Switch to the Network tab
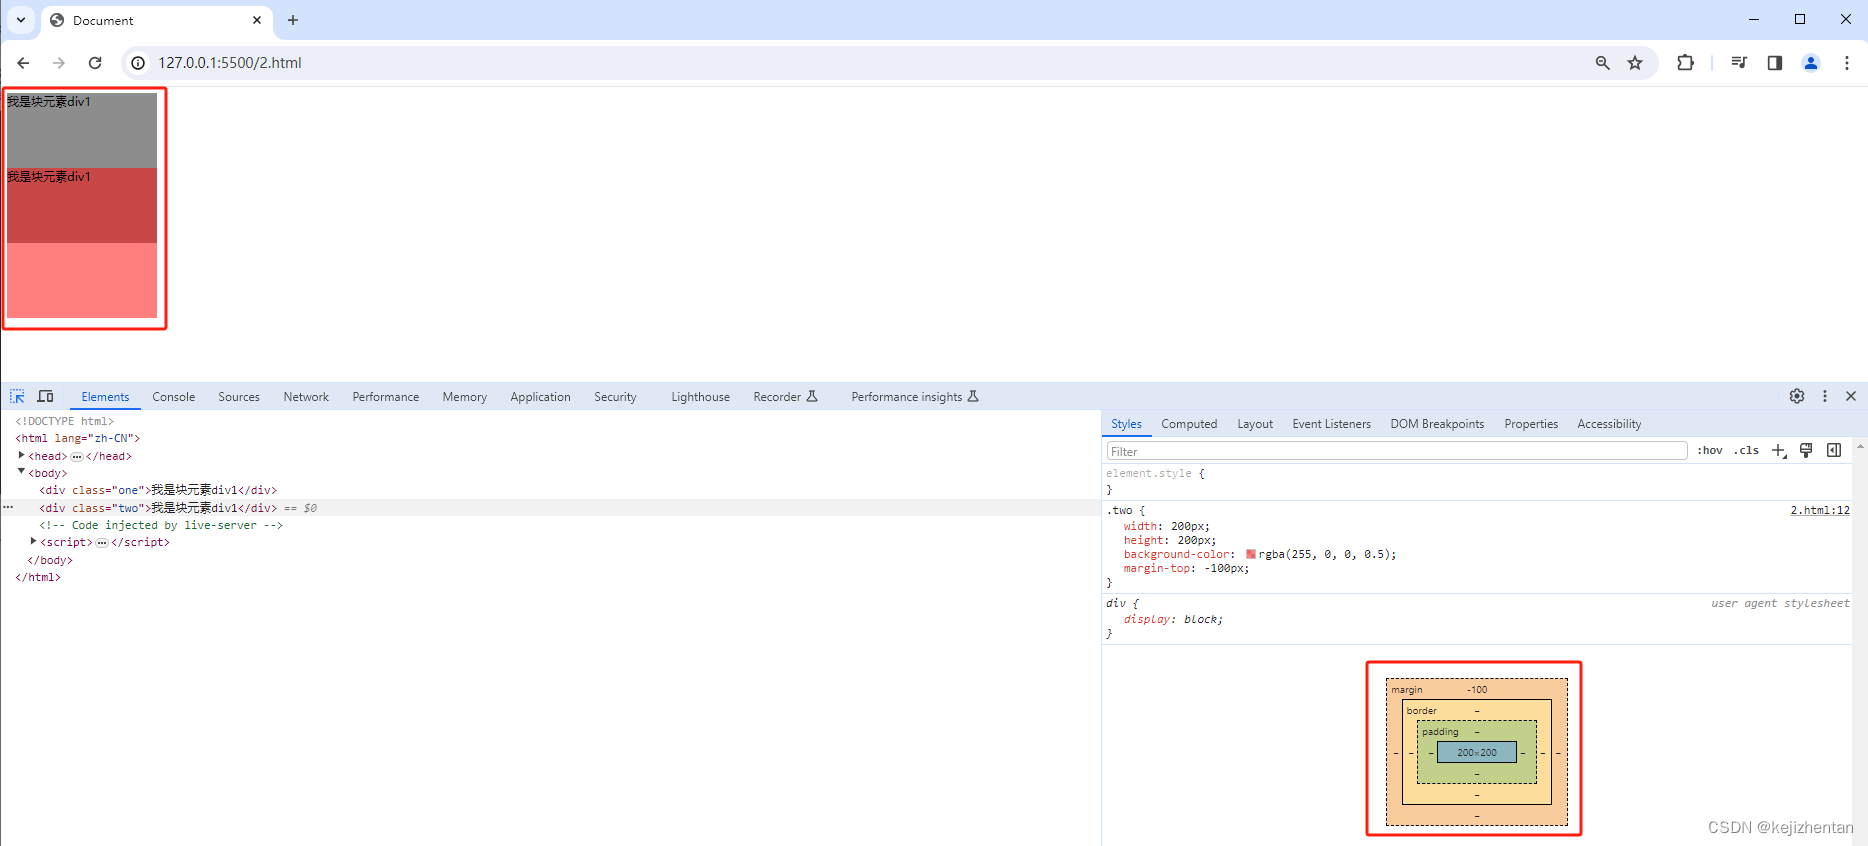 tap(306, 397)
